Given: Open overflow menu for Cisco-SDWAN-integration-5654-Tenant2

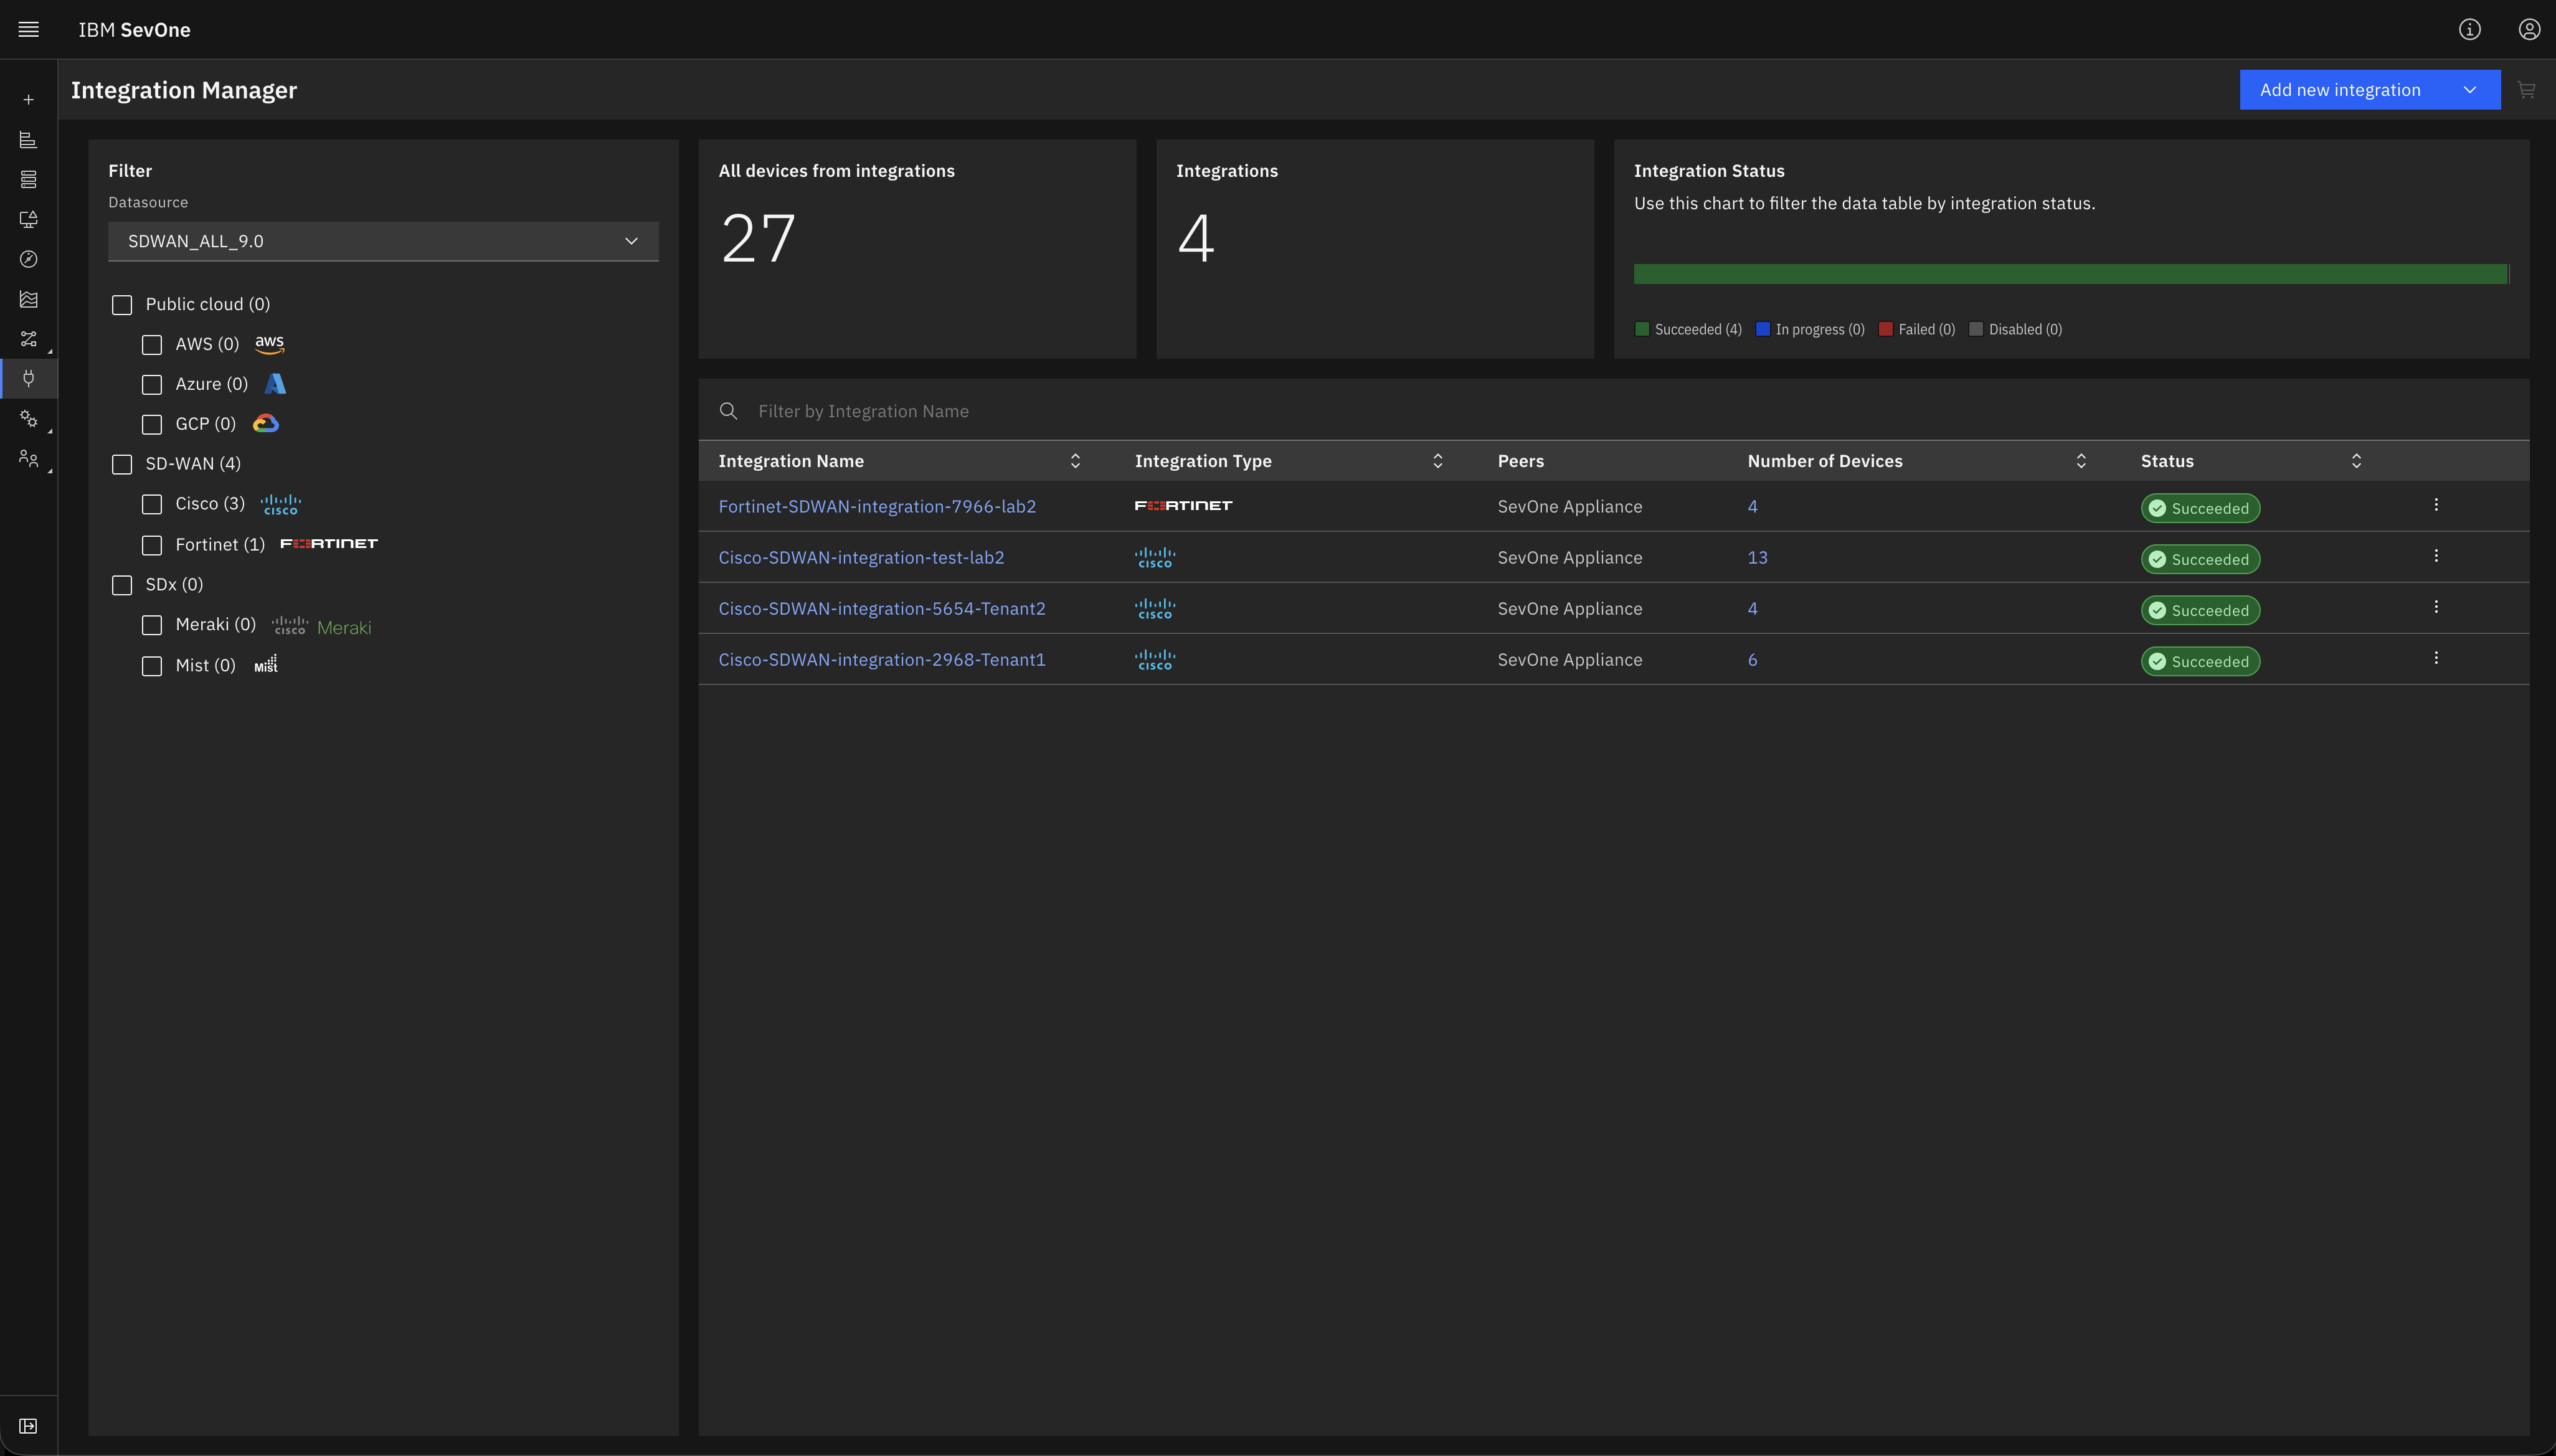Looking at the screenshot, I should (2436, 607).
